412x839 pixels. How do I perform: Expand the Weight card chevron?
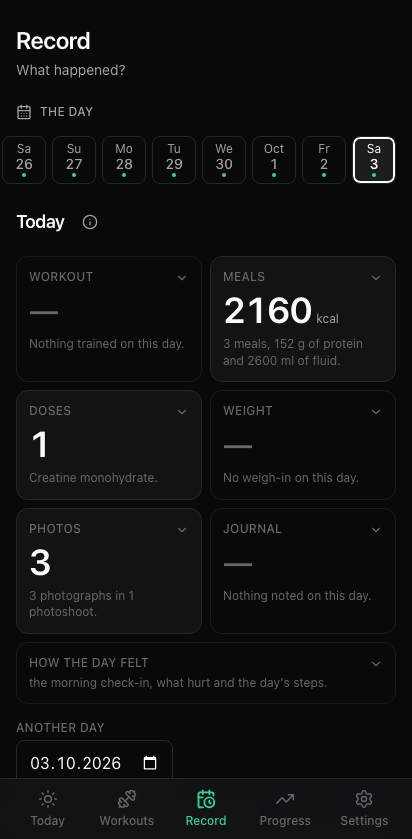click(x=376, y=411)
